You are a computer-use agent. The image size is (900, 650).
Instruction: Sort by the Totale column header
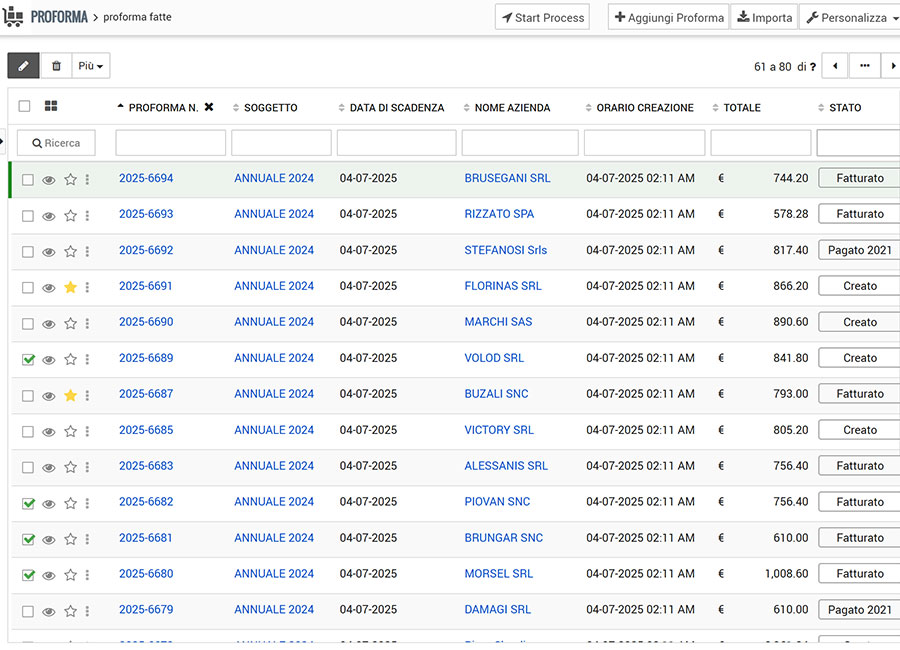click(742, 108)
